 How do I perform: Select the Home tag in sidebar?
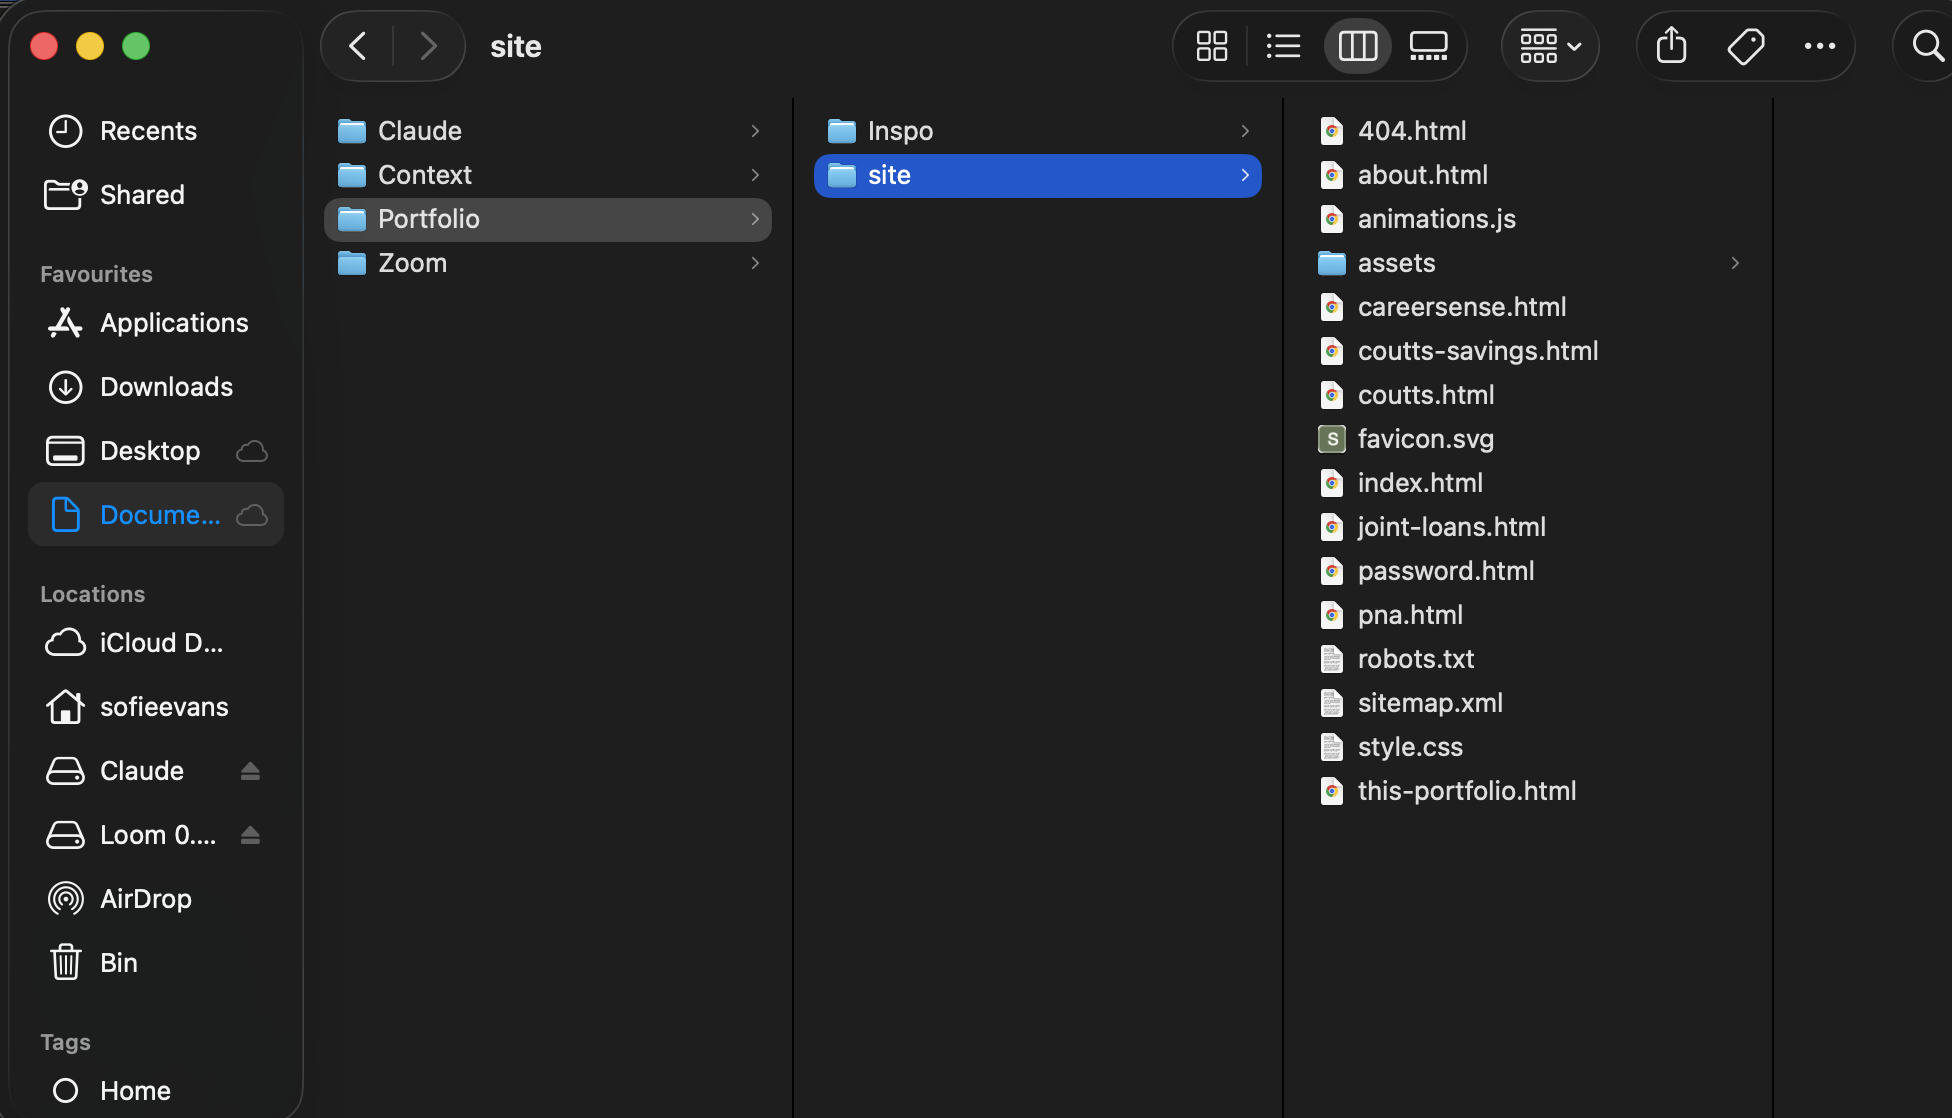(x=156, y=1091)
